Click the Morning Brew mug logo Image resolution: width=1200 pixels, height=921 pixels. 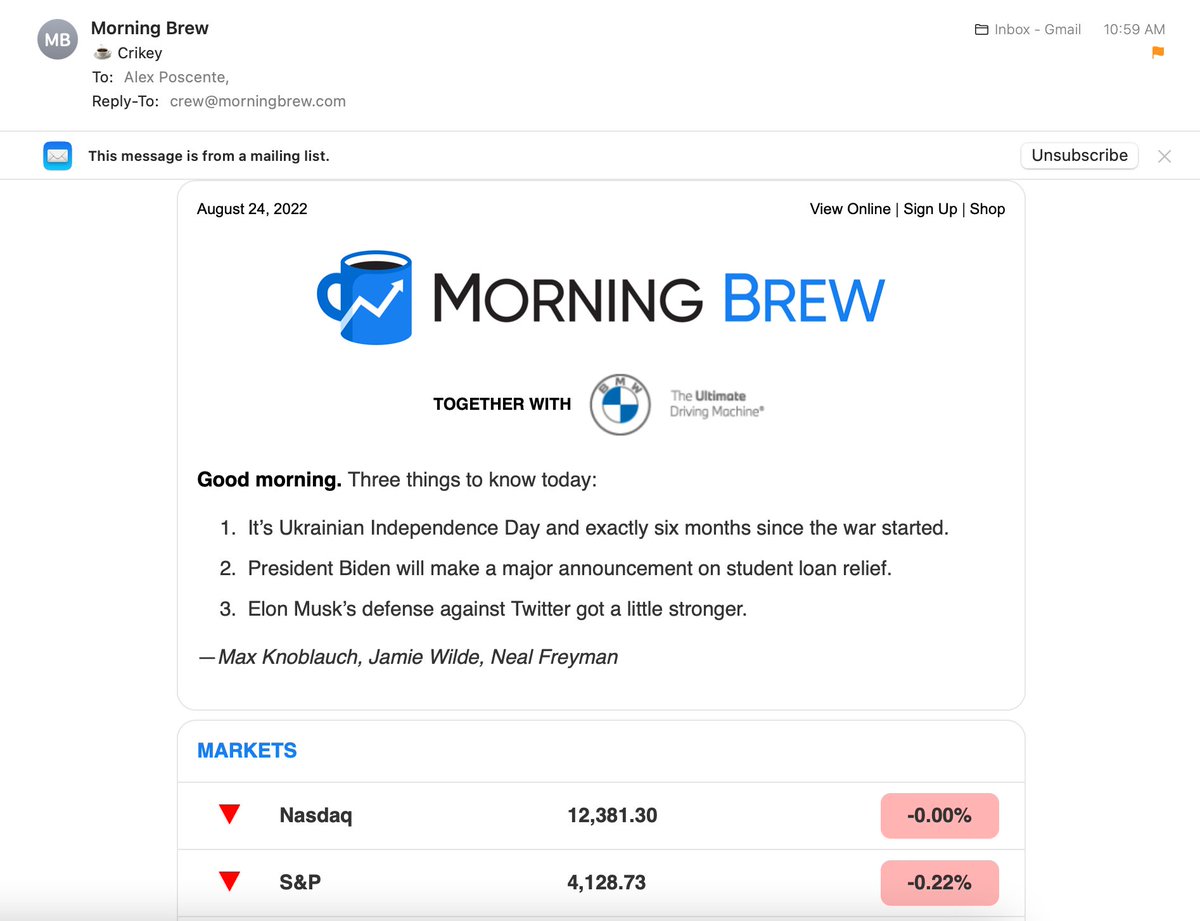pos(365,298)
